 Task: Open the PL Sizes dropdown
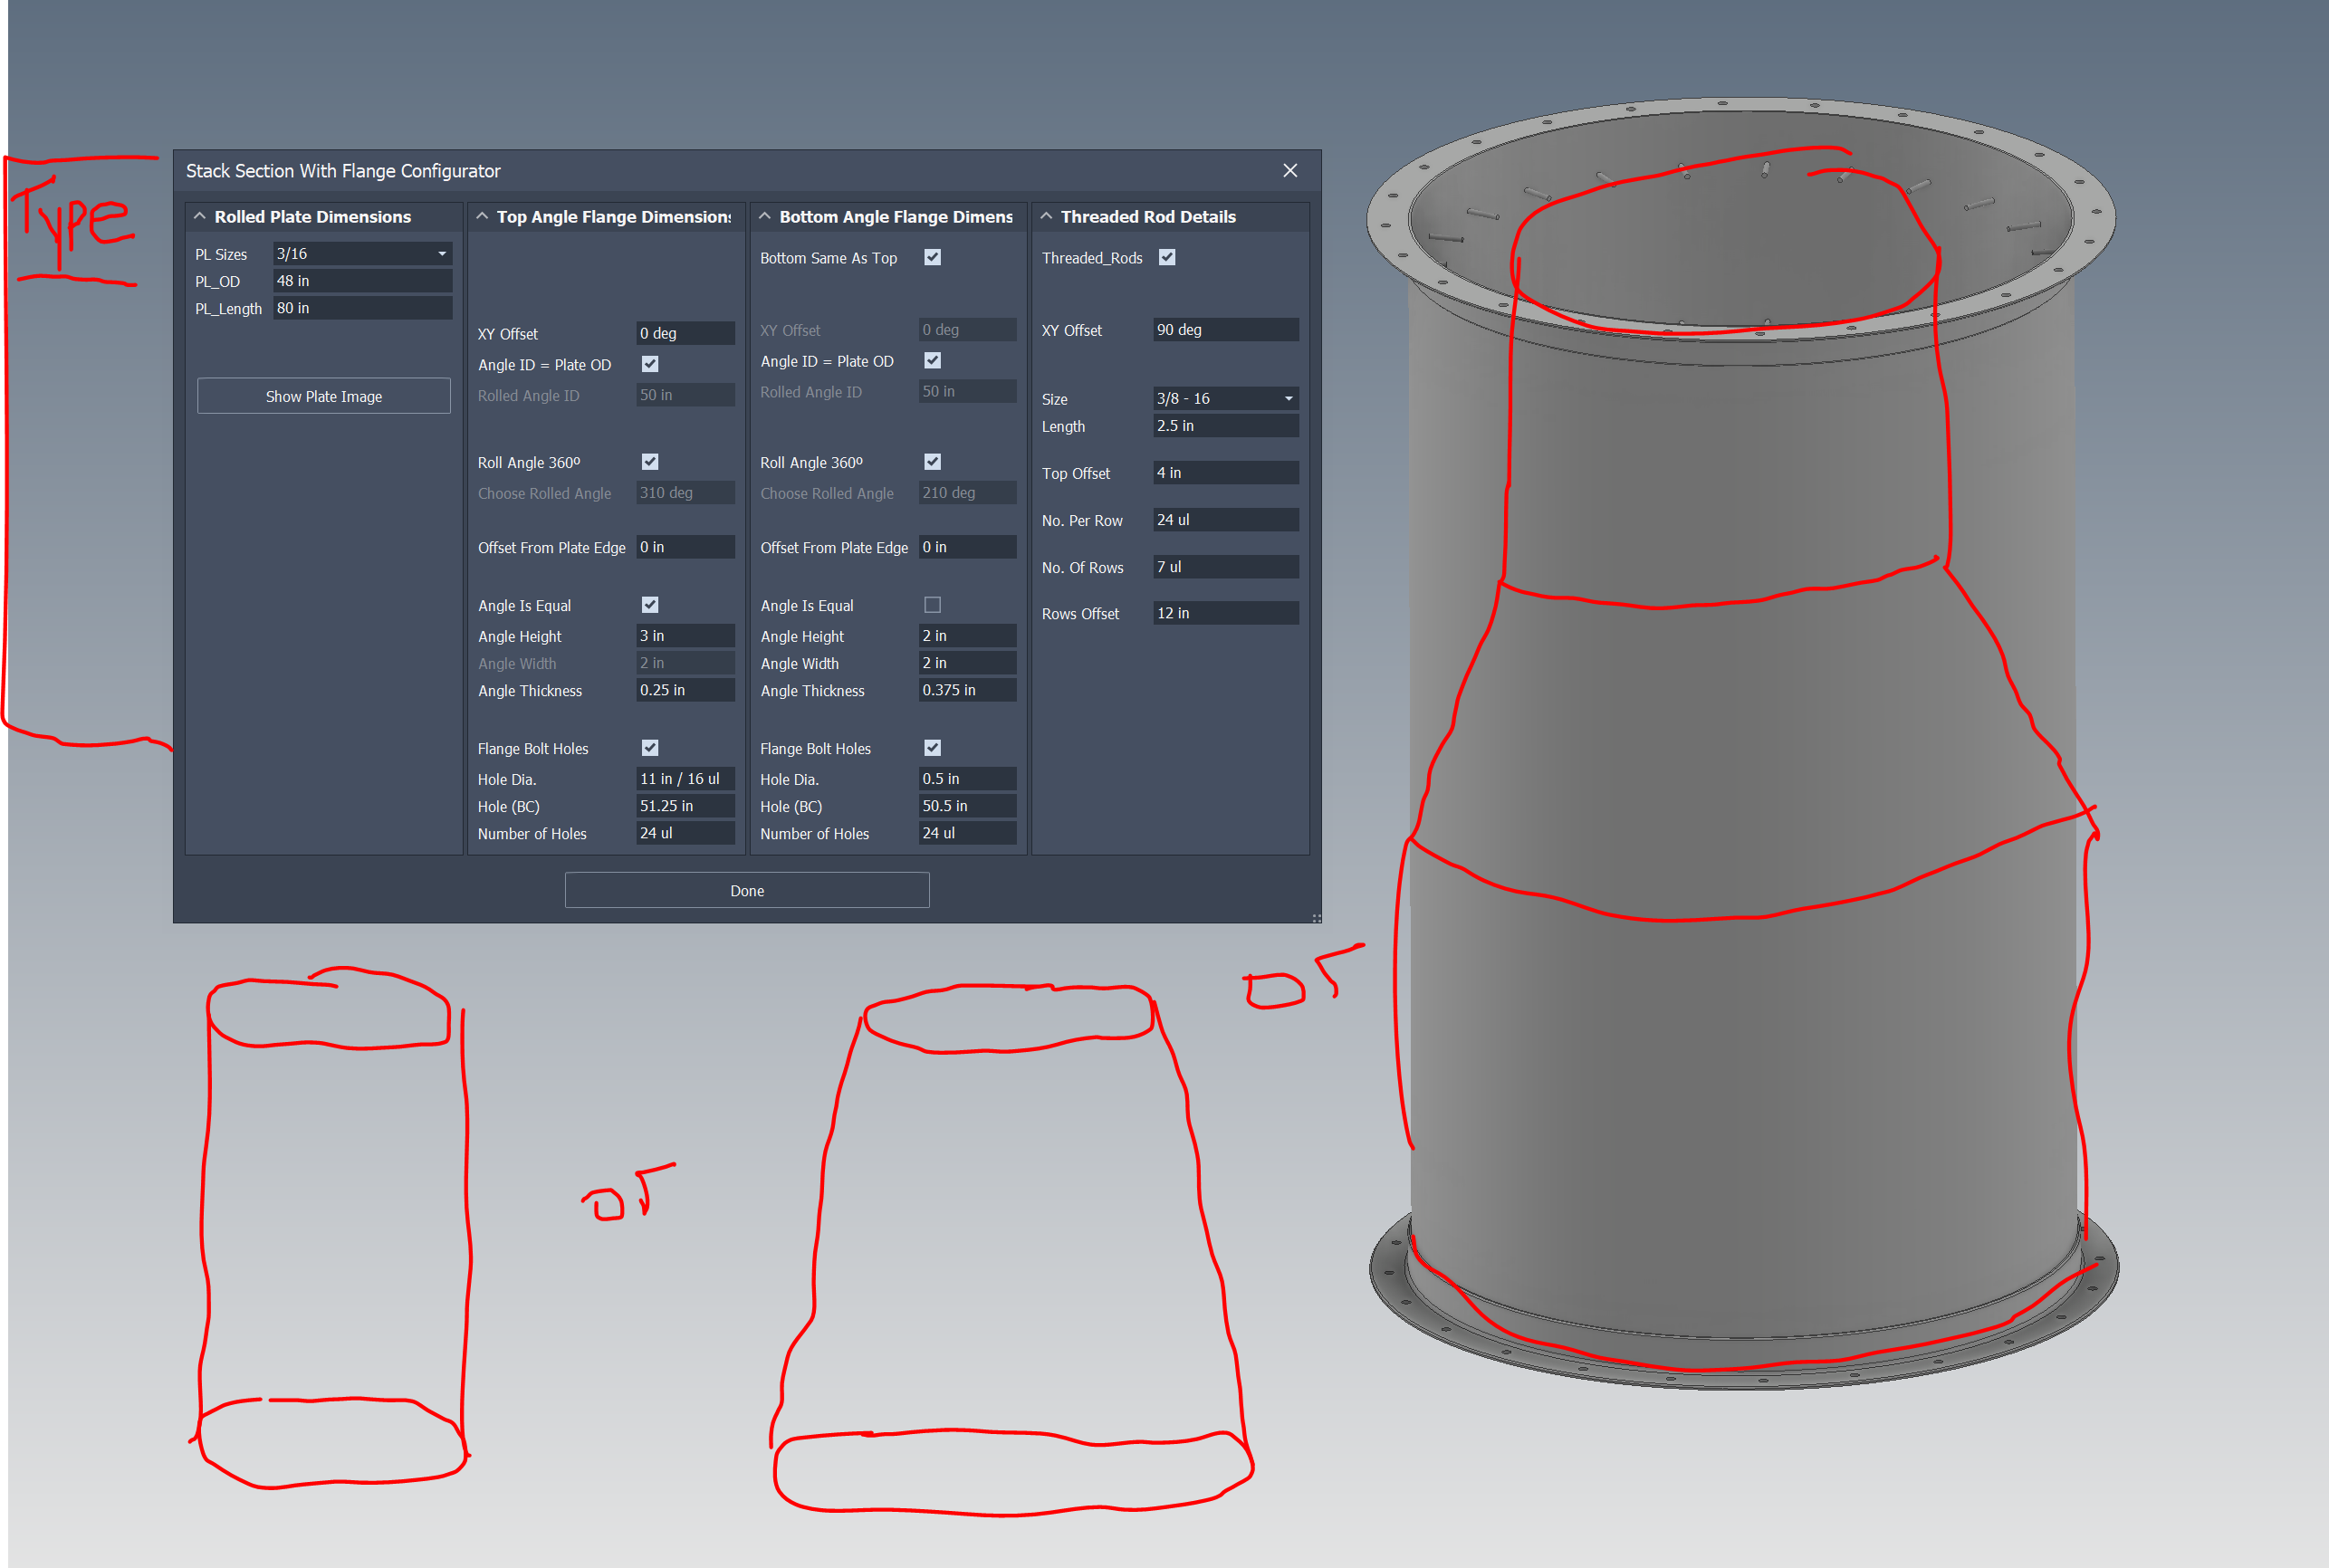point(441,253)
